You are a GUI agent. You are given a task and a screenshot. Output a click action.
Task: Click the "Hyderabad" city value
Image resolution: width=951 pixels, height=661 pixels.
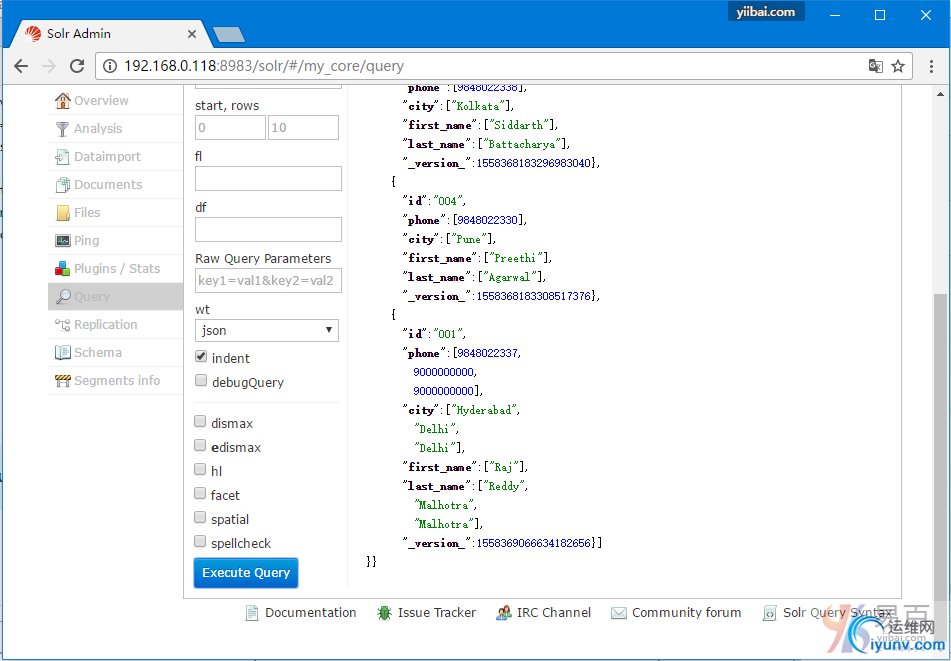pyautogui.click(x=485, y=411)
